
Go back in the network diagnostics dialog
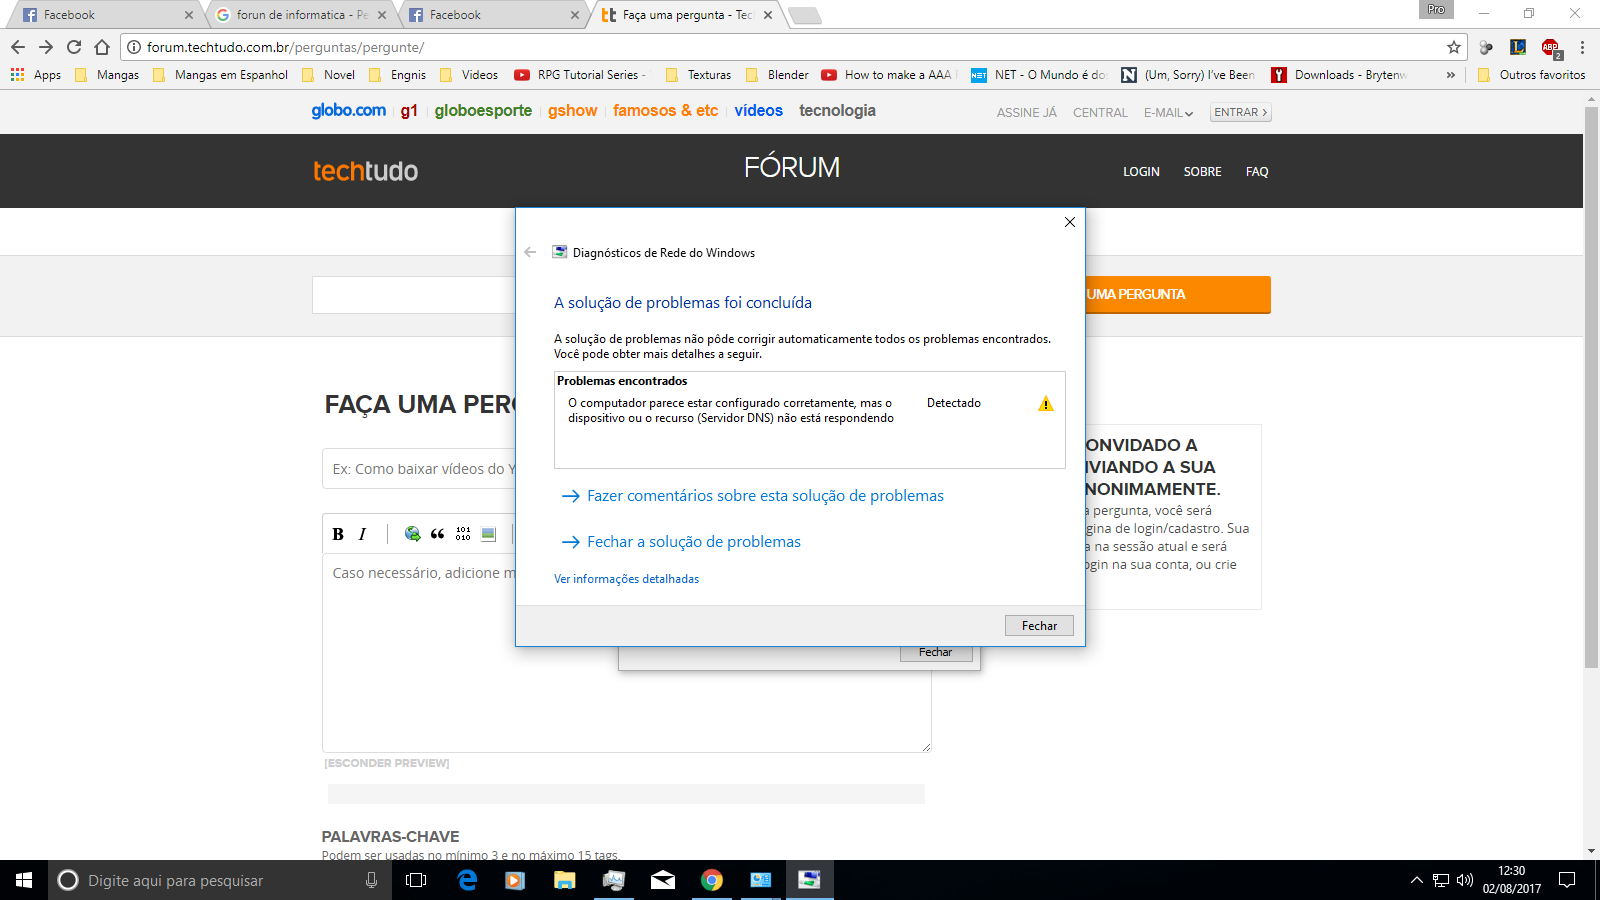click(x=530, y=252)
